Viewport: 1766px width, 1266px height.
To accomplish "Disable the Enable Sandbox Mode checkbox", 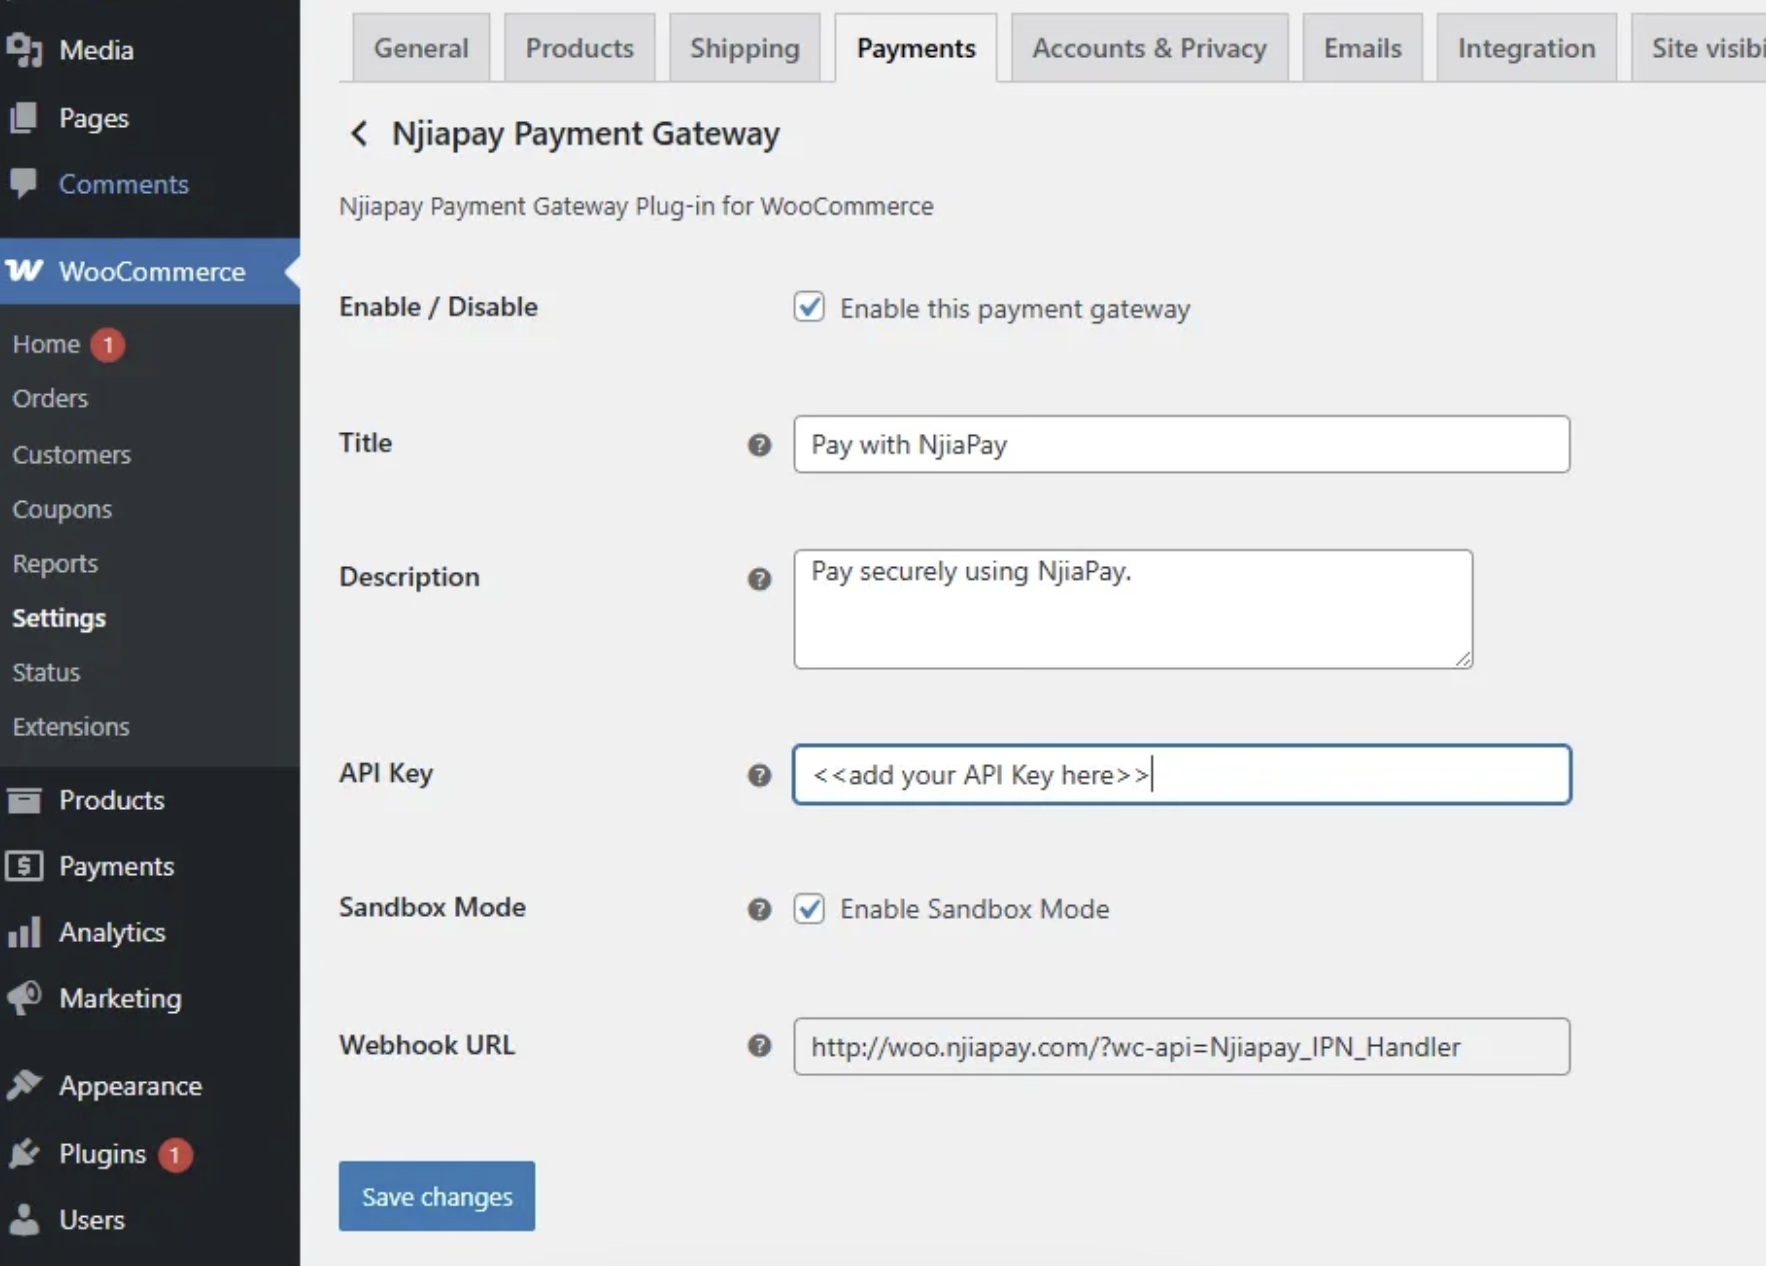I will click(809, 909).
